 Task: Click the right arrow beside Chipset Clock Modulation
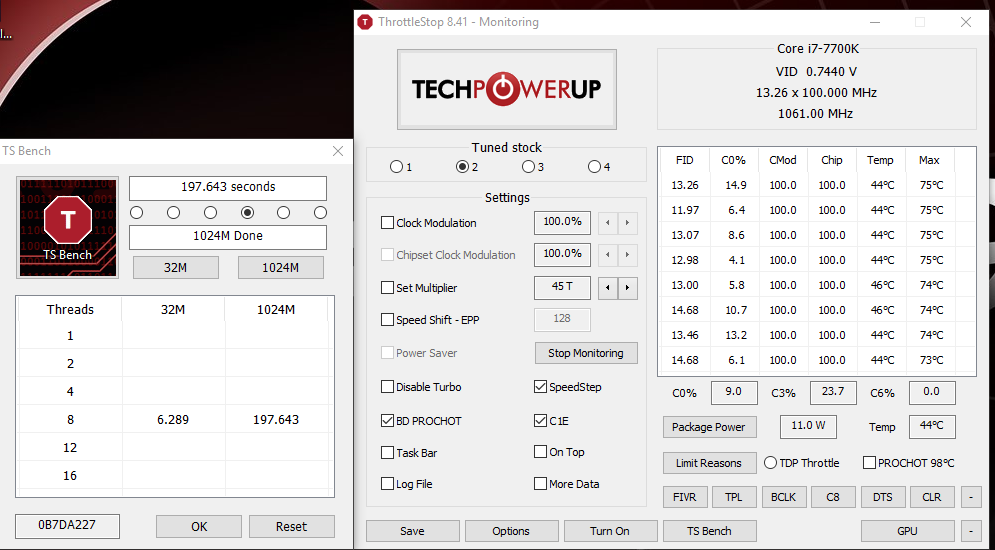628,255
